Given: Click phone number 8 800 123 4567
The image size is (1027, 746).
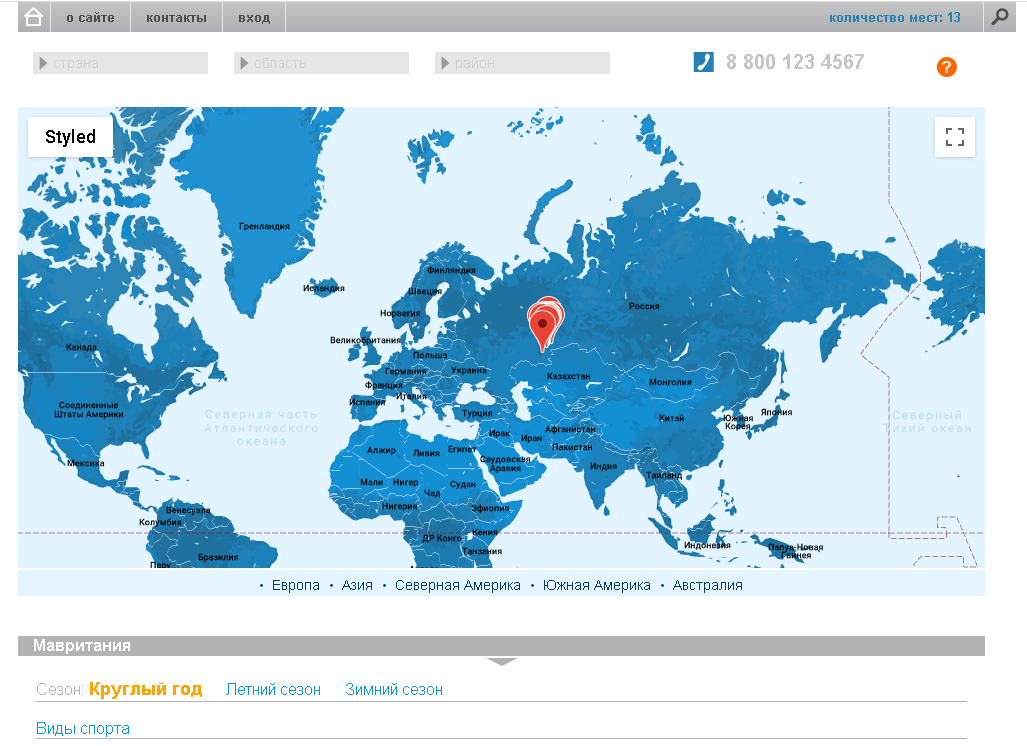Looking at the screenshot, I should (795, 62).
